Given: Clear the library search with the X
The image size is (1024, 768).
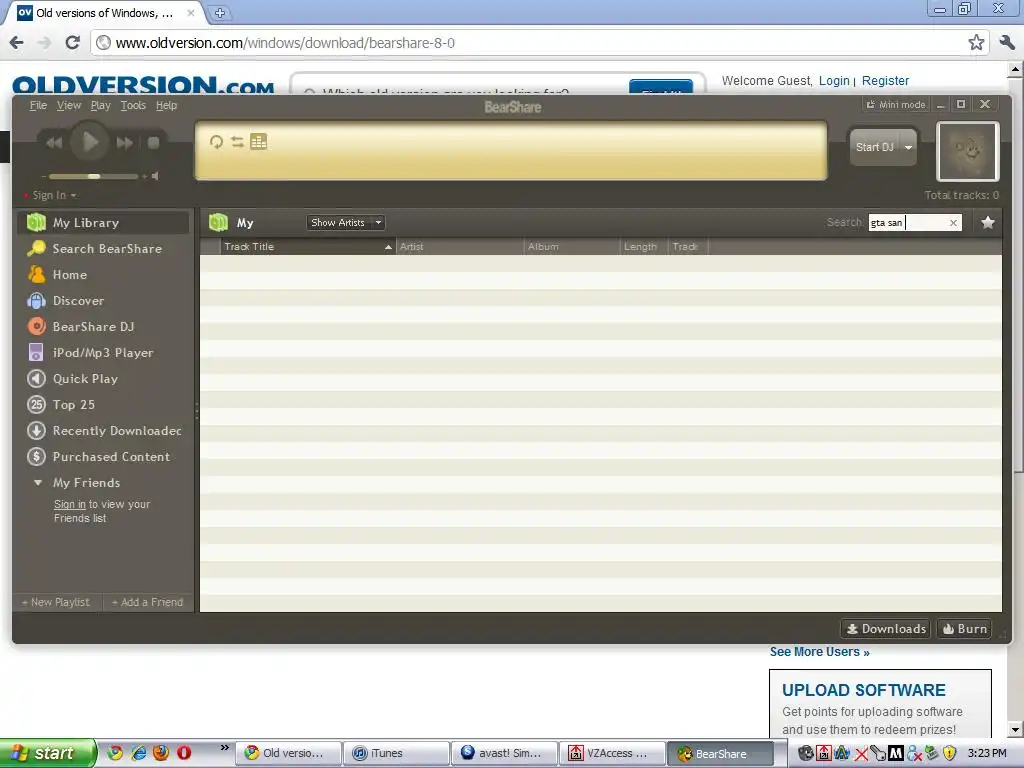Looking at the screenshot, I should (953, 223).
